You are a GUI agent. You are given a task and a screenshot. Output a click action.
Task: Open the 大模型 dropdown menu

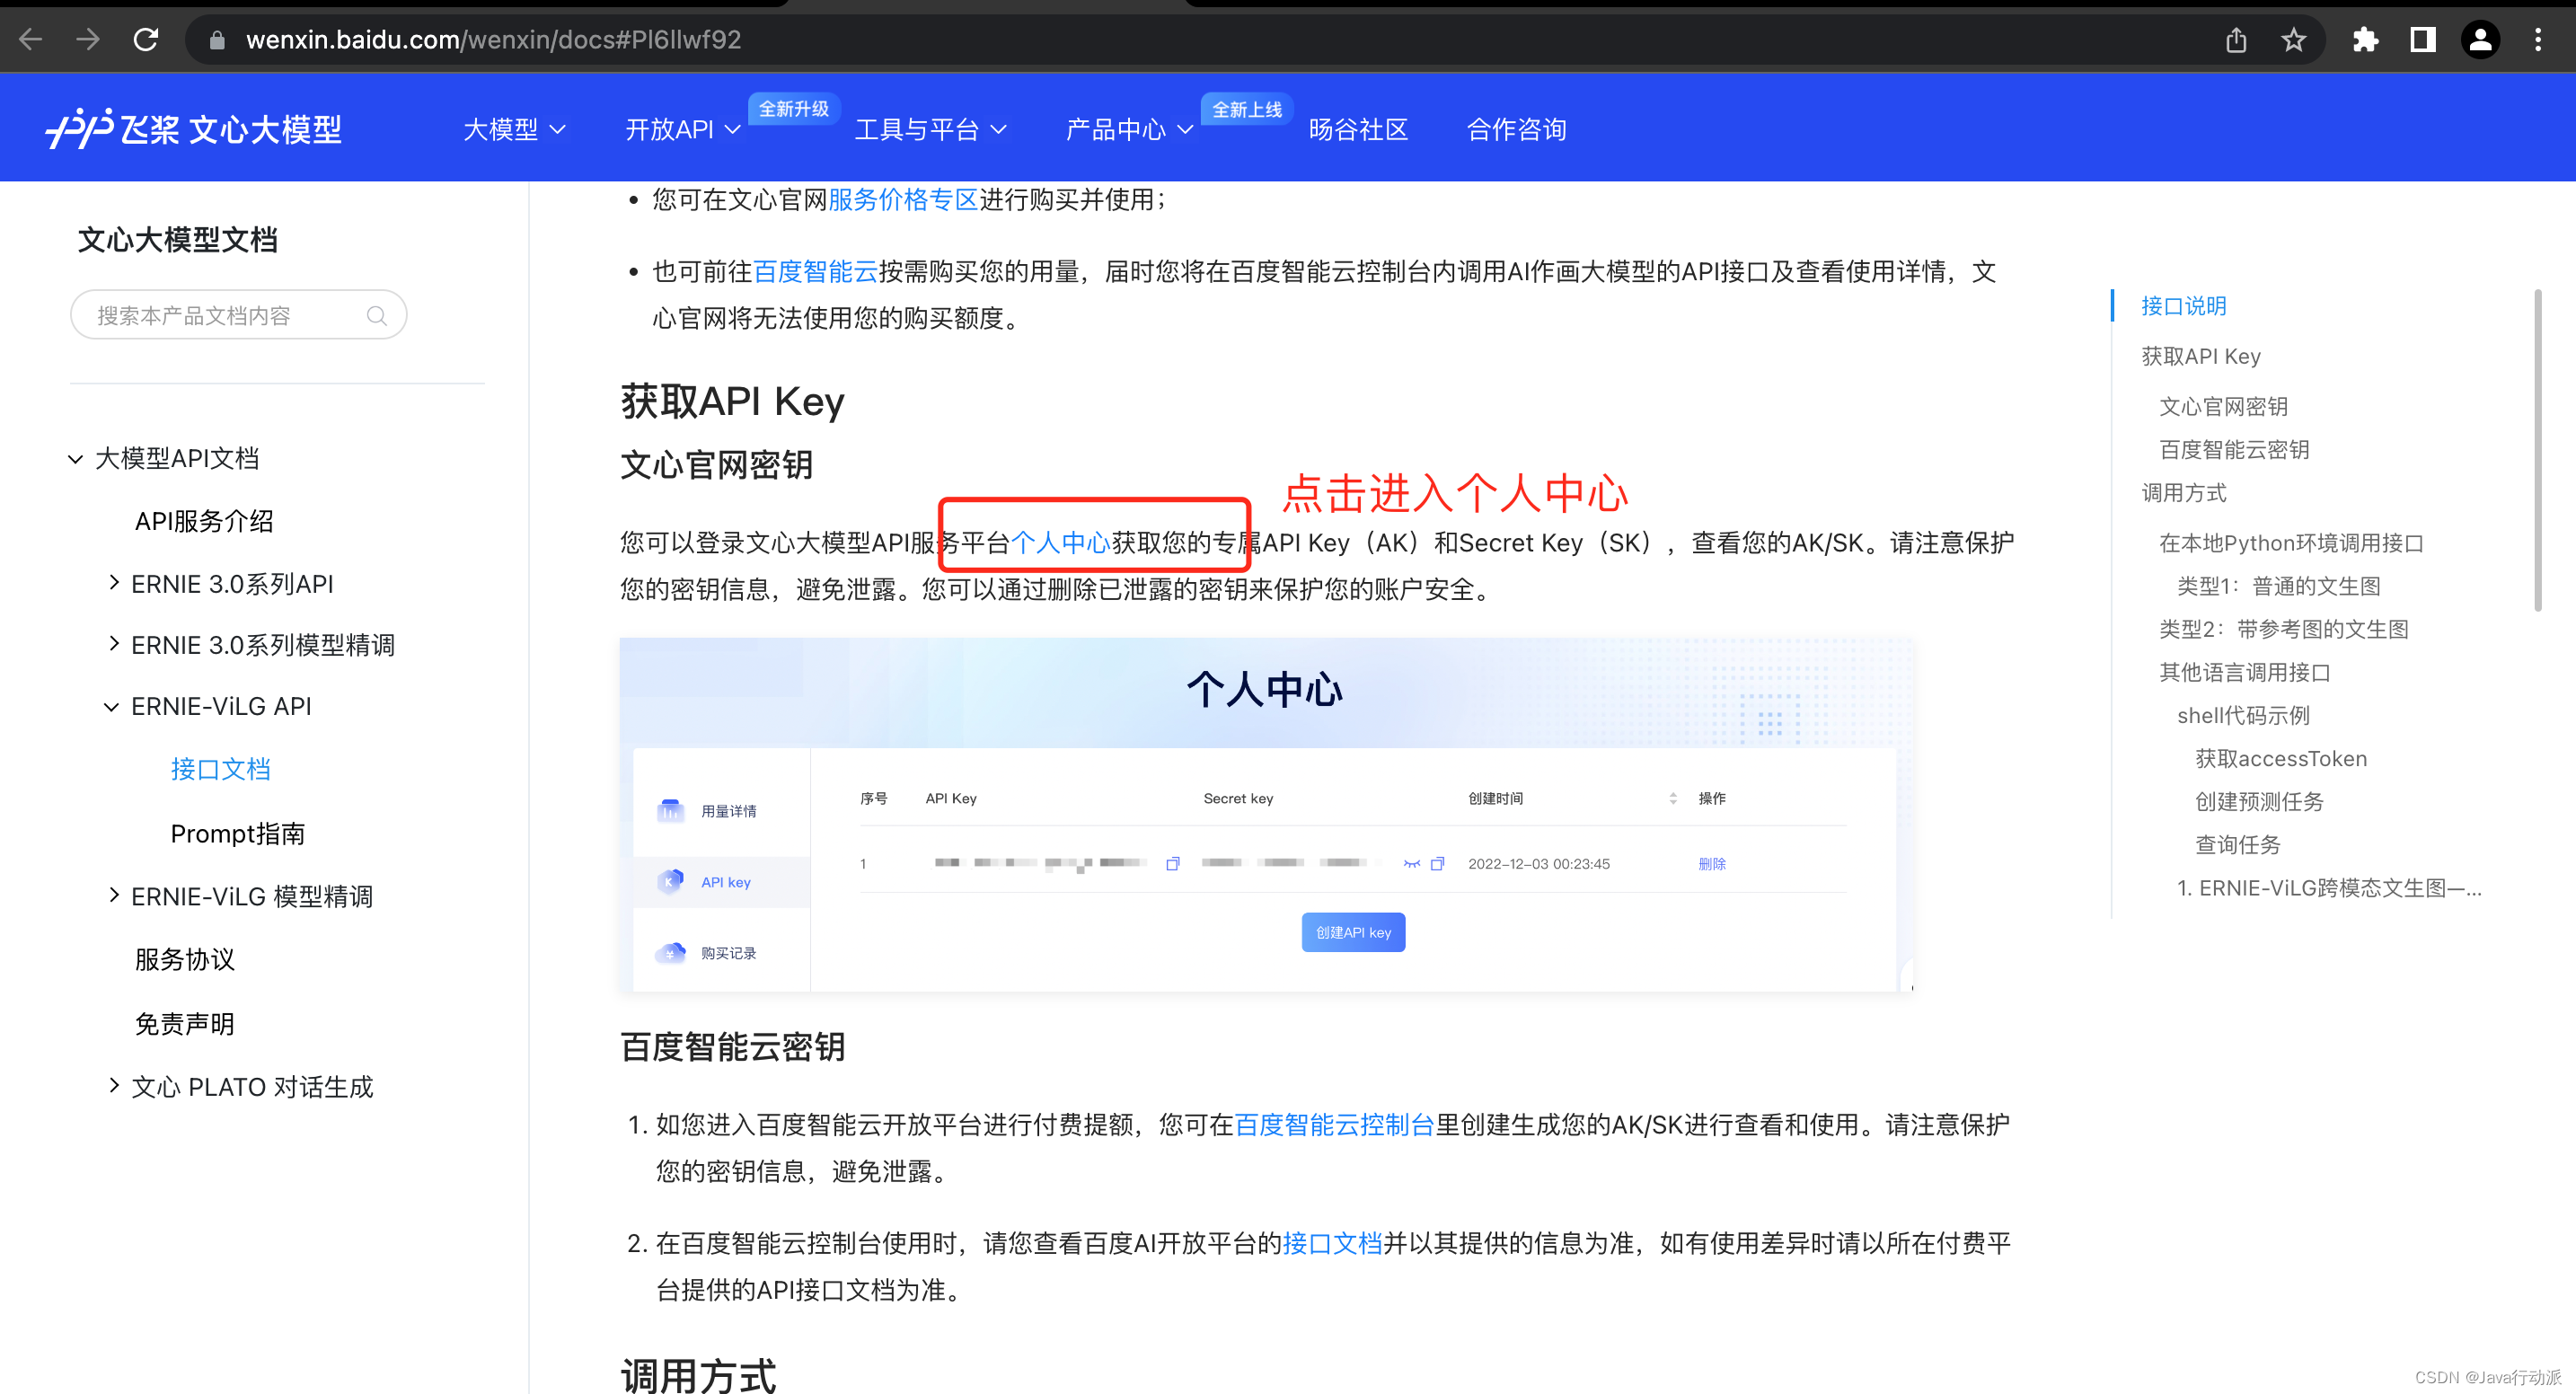(514, 129)
